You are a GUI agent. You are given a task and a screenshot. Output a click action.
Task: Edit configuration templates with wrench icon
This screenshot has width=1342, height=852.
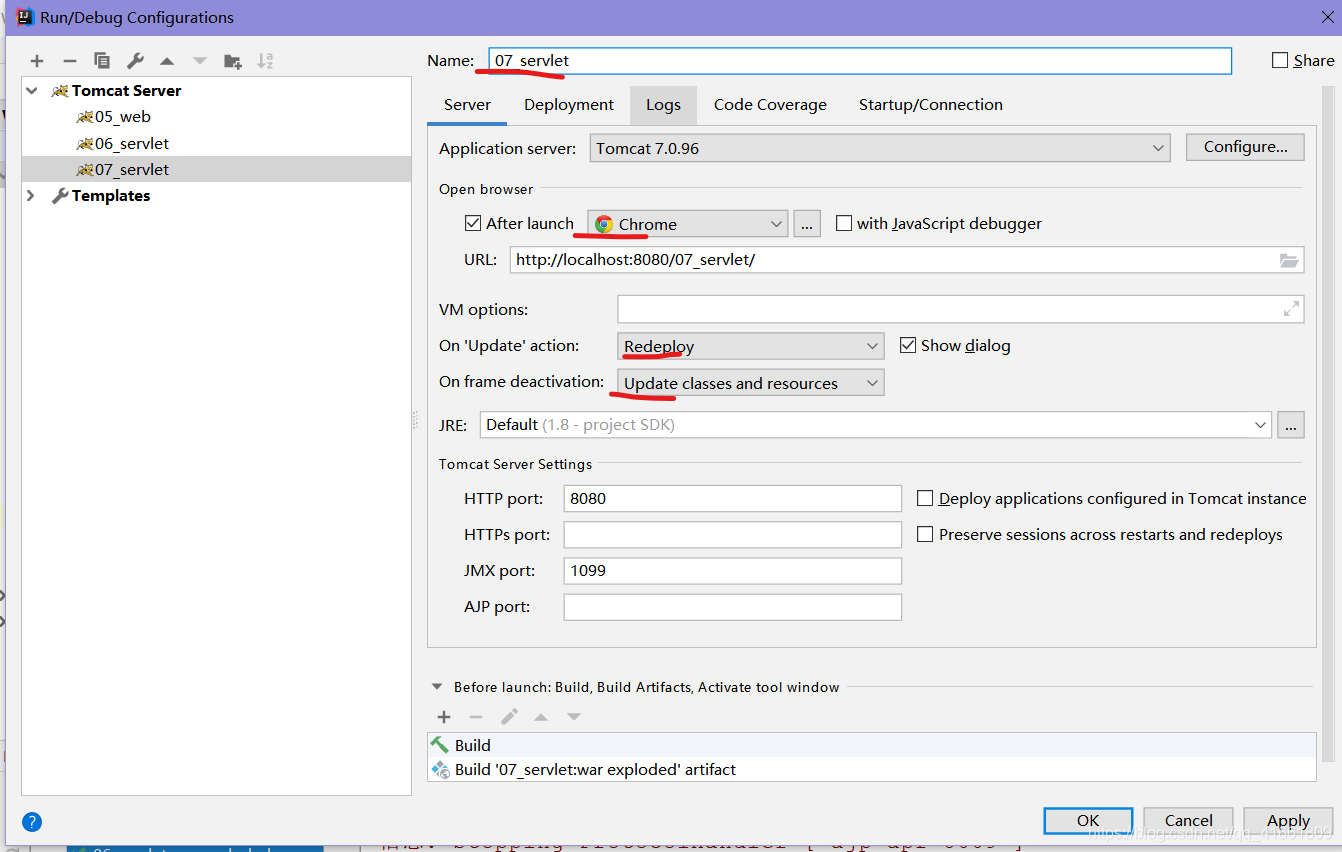(134, 60)
